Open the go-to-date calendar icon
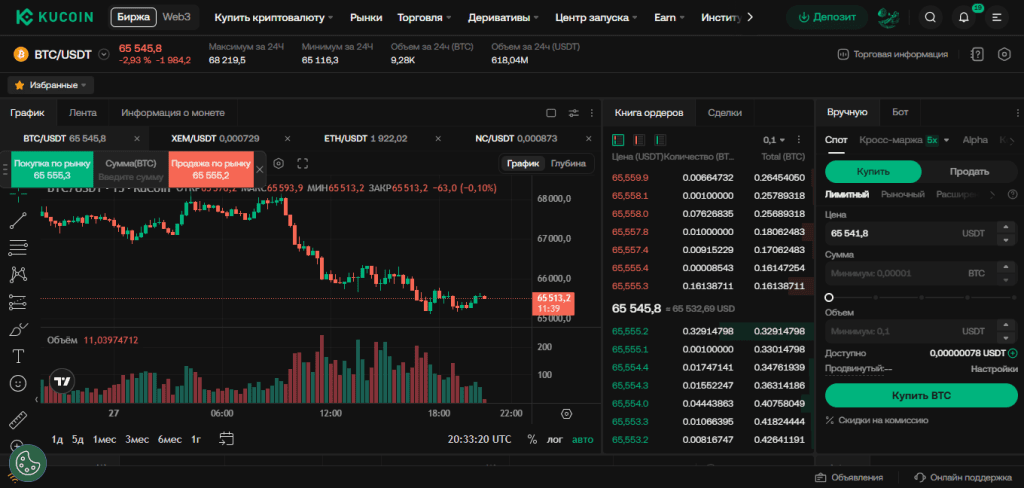The width and height of the screenshot is (1024, 488). (227, 439)
